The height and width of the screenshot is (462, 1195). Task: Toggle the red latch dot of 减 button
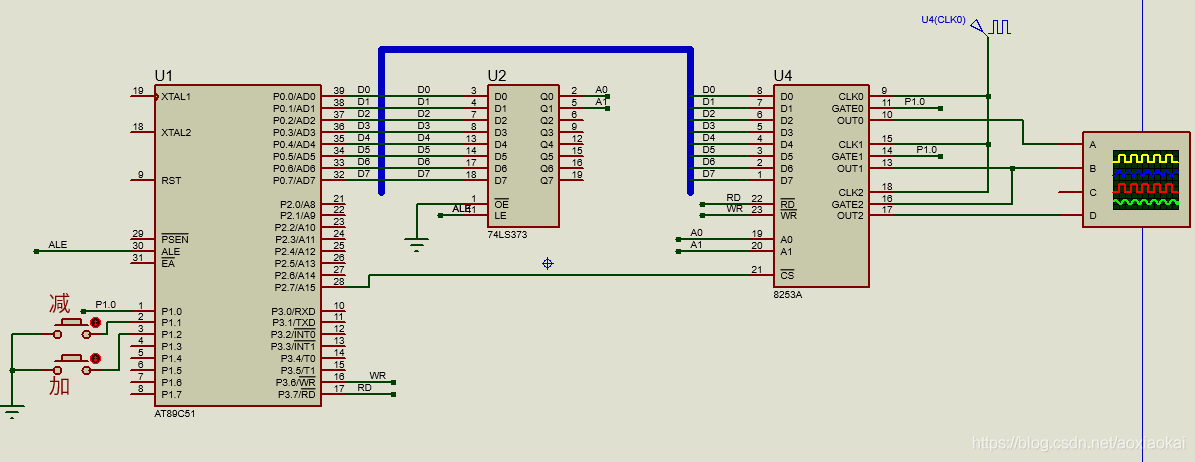[95, 323]
